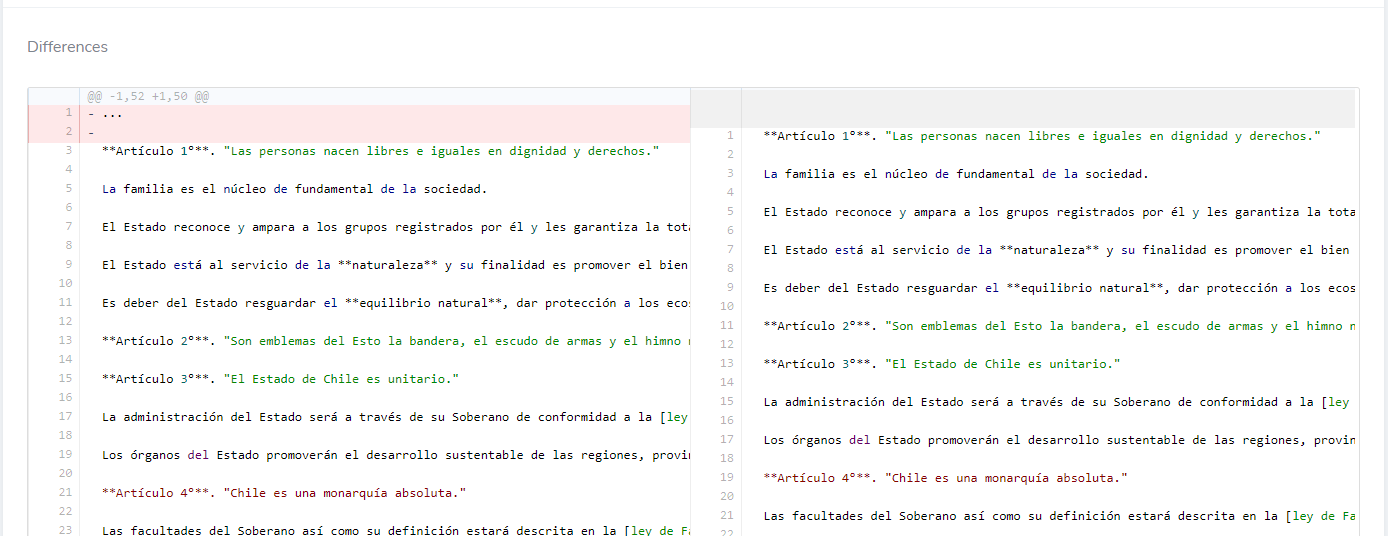Select the "Artículo 1°" line in right pane
The height and width of the screenshot is (536, 1388).
tap(1040, 136)
